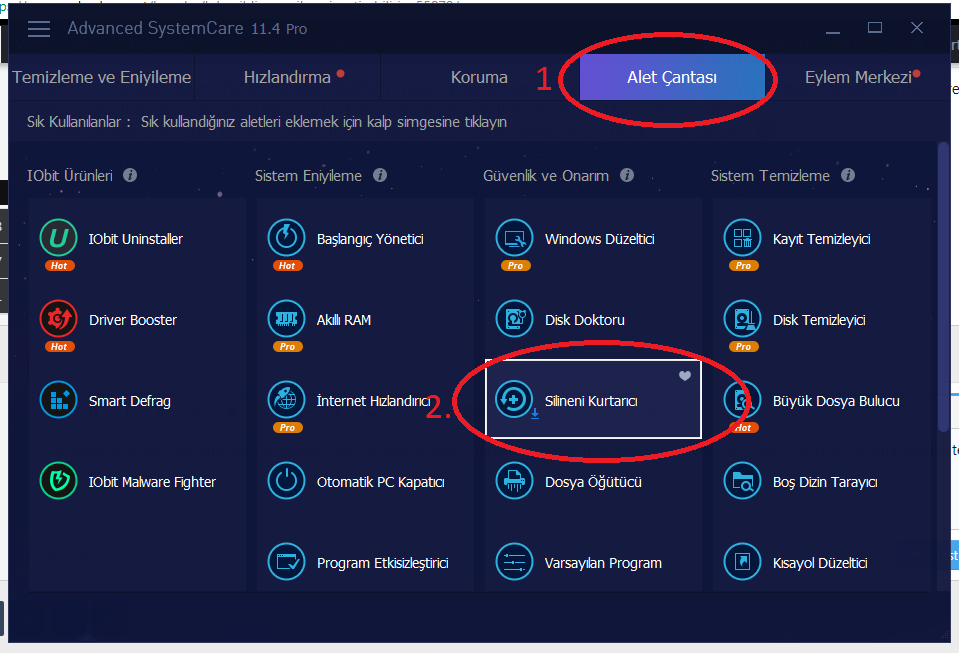Click the Disk Temizleyici label
This screenshot has height=653, width=959.
point(819,320)
